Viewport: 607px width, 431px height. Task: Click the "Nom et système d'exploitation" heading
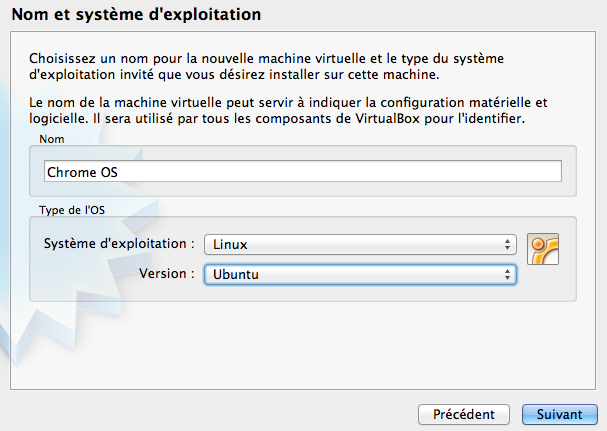(x=136, y=16)
